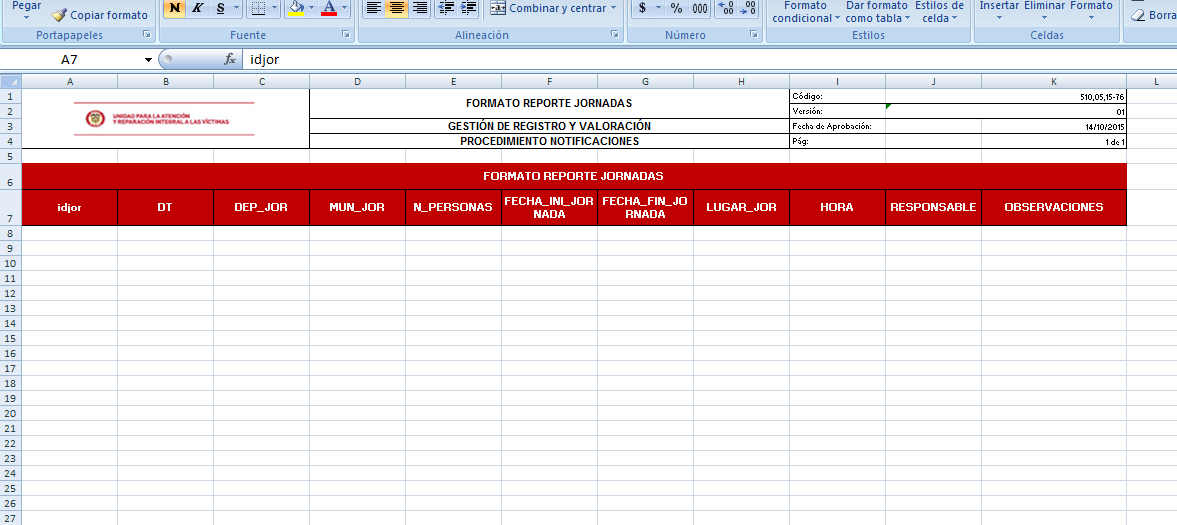Select cell with Código label
This screenshot has width=1177, height=525.
(x=838, y=96)
